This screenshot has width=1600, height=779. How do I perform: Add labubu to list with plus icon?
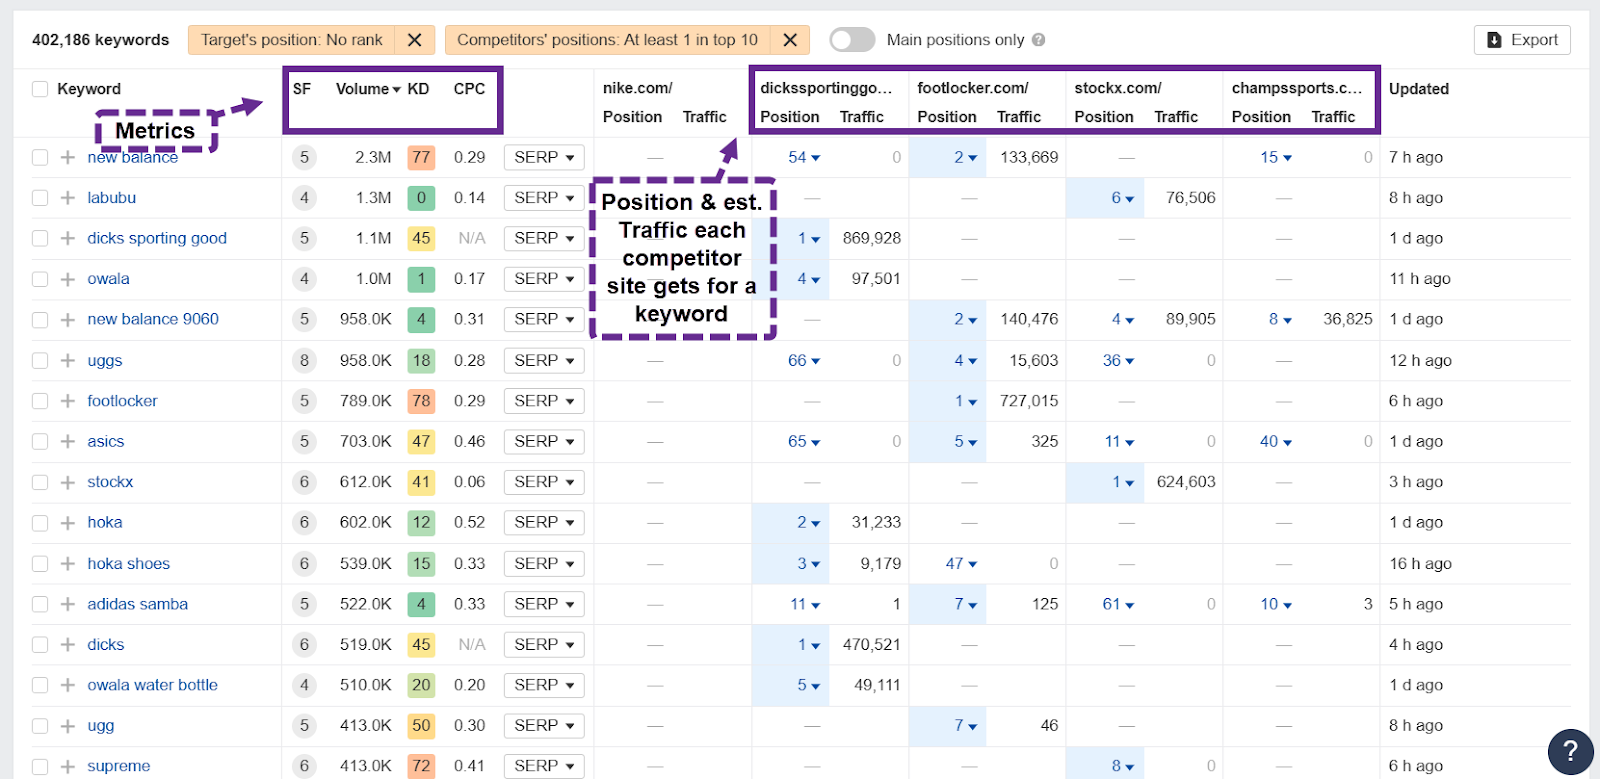coord(68,198)
